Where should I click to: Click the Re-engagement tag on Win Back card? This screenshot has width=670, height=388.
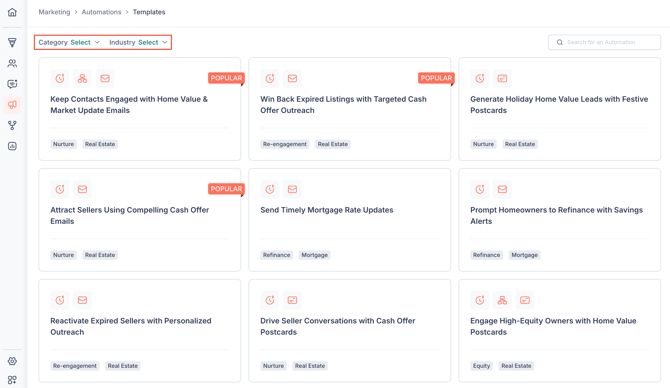285,144
